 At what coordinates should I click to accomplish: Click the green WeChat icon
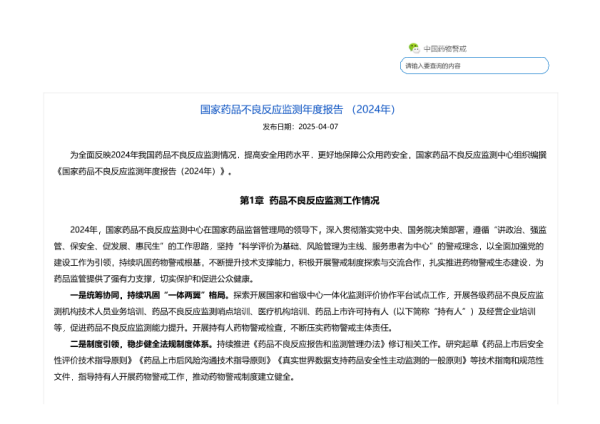[414, 48]
